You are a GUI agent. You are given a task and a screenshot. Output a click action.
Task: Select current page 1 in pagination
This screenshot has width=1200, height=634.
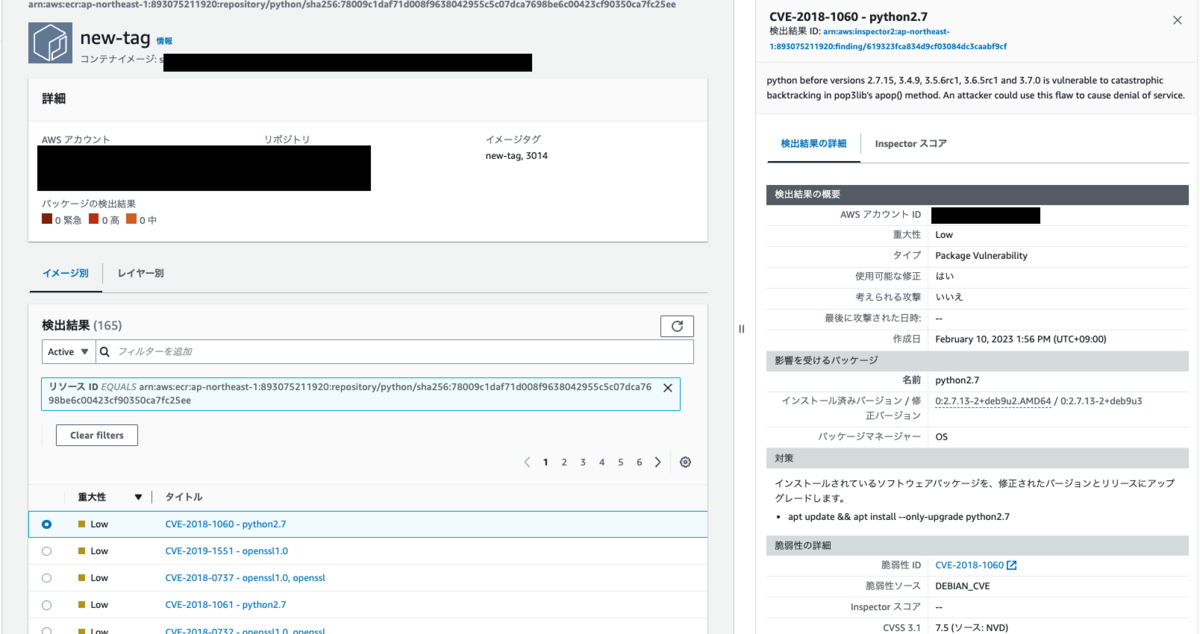coord(545,462)
